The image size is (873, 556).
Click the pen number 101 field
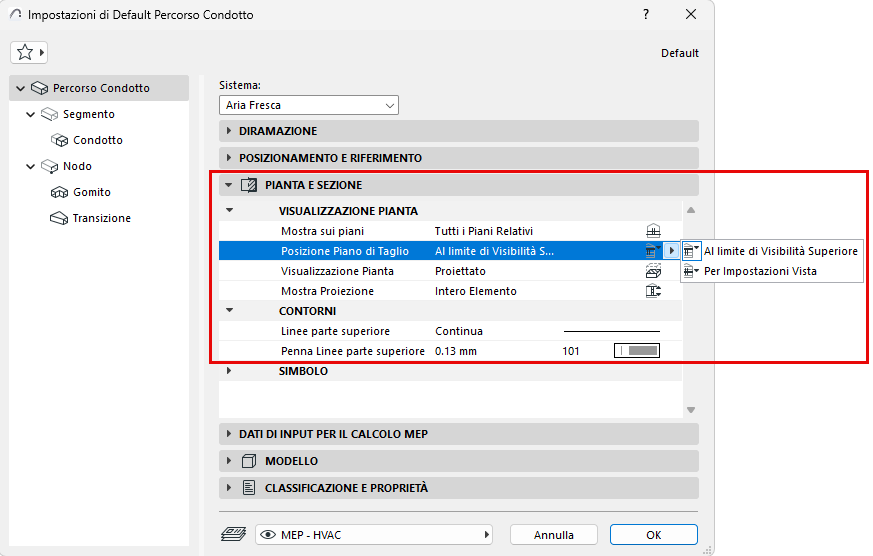[571, 351]
